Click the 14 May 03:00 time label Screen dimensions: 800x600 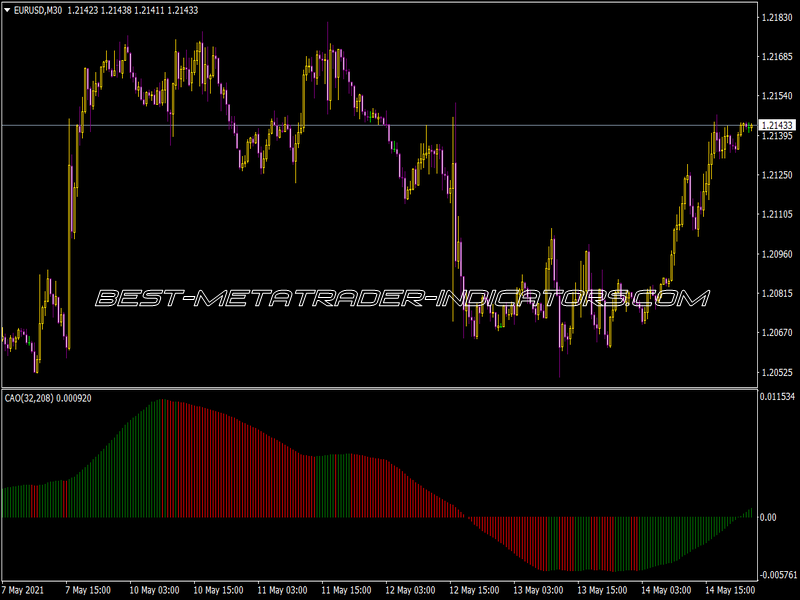(x=666, y=590)
